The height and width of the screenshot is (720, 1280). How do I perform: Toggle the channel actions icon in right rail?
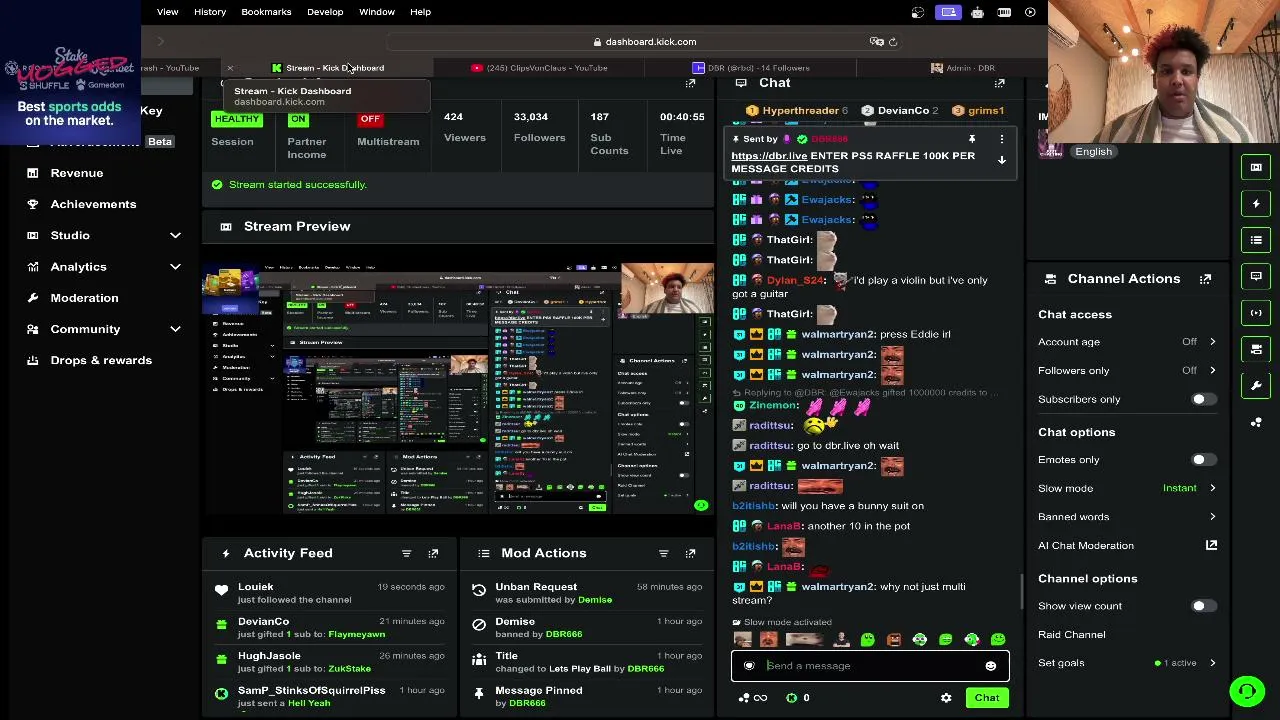1256,349
